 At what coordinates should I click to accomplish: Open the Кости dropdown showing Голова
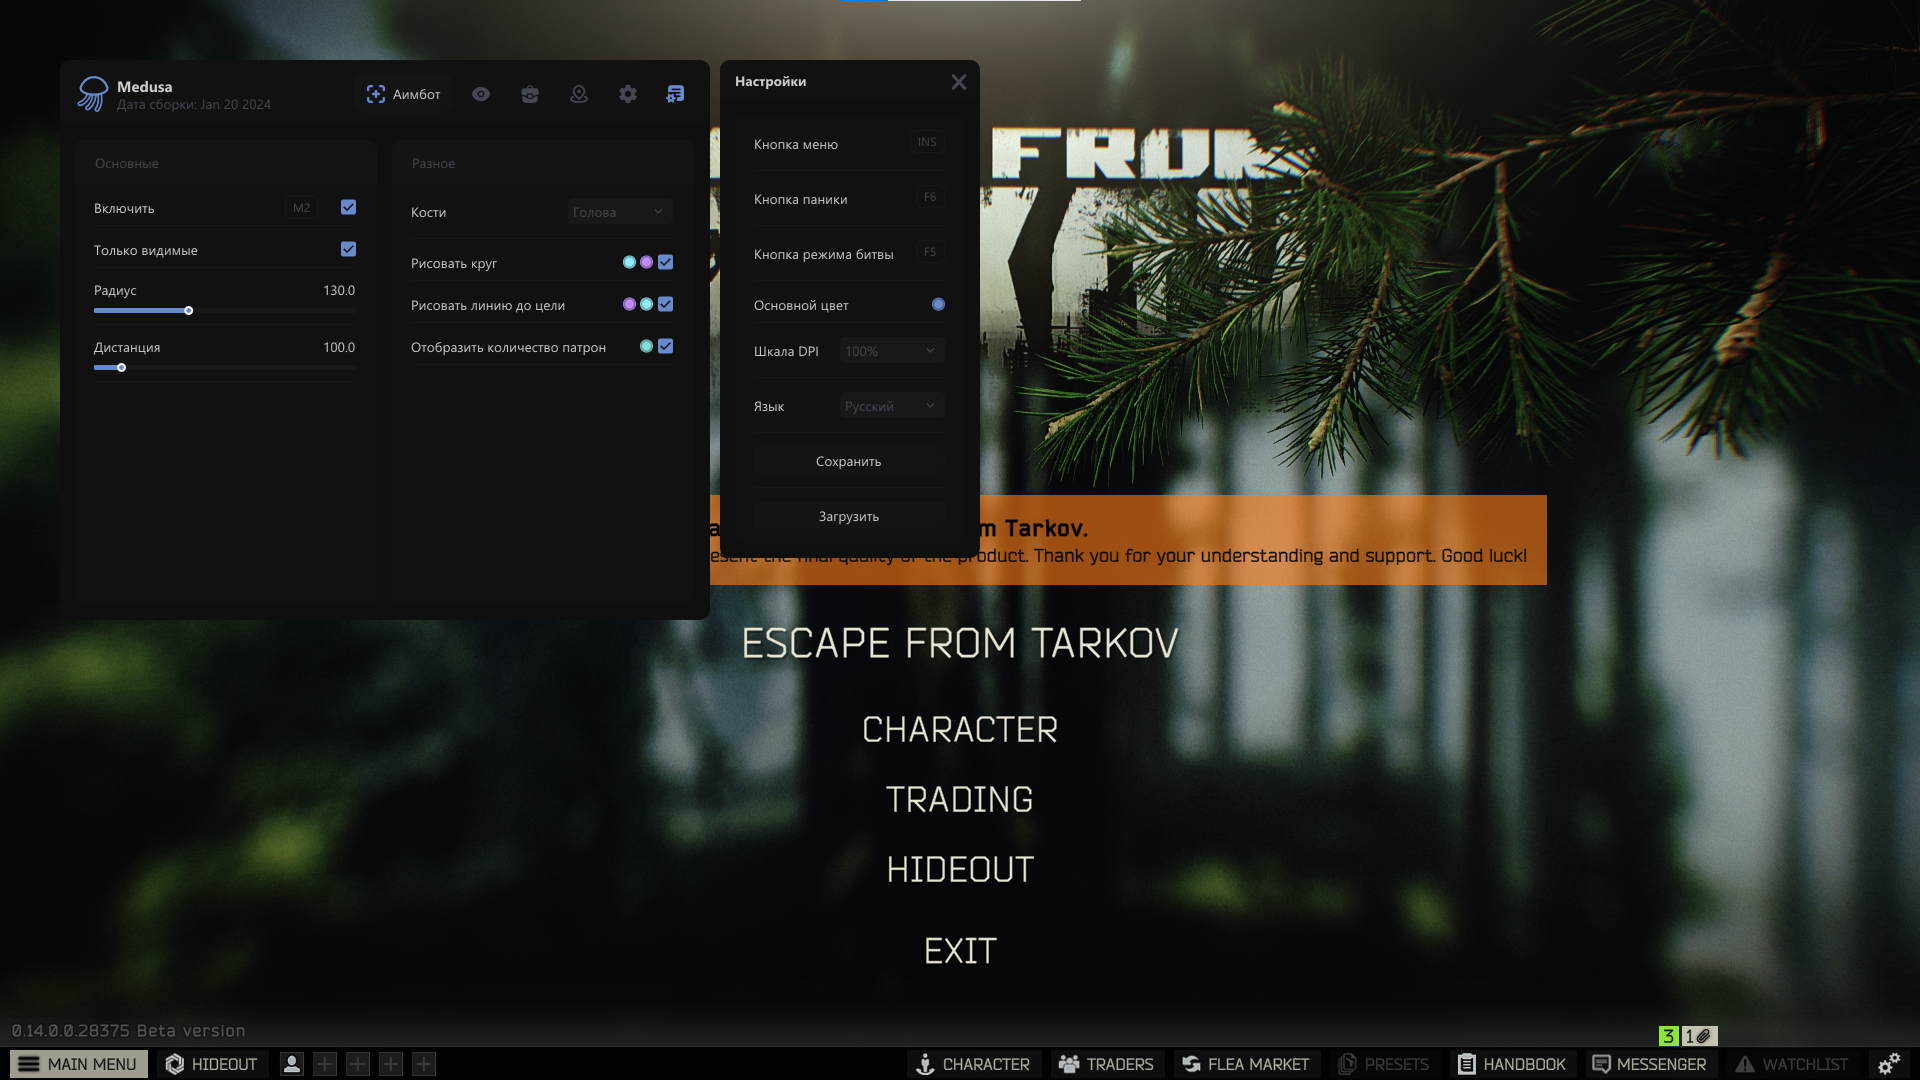[x=620, y=212]
